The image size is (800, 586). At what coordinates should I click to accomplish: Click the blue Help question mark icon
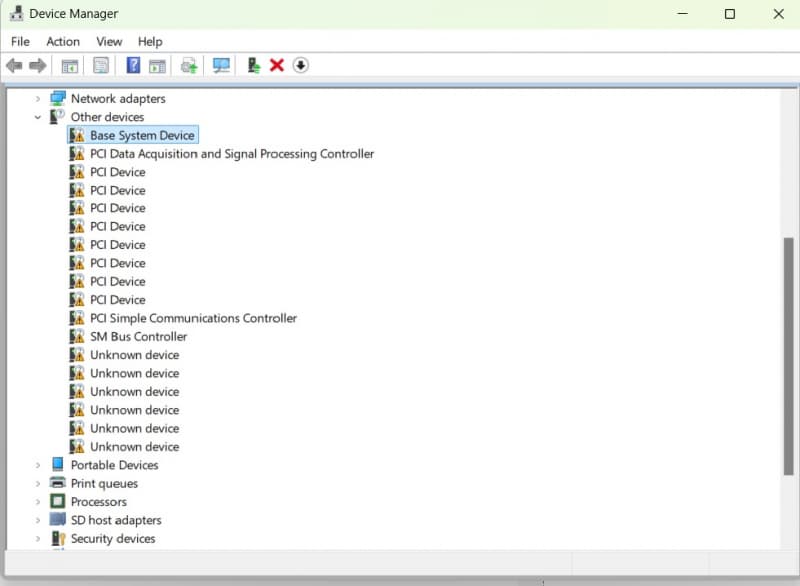click(133, 66)
